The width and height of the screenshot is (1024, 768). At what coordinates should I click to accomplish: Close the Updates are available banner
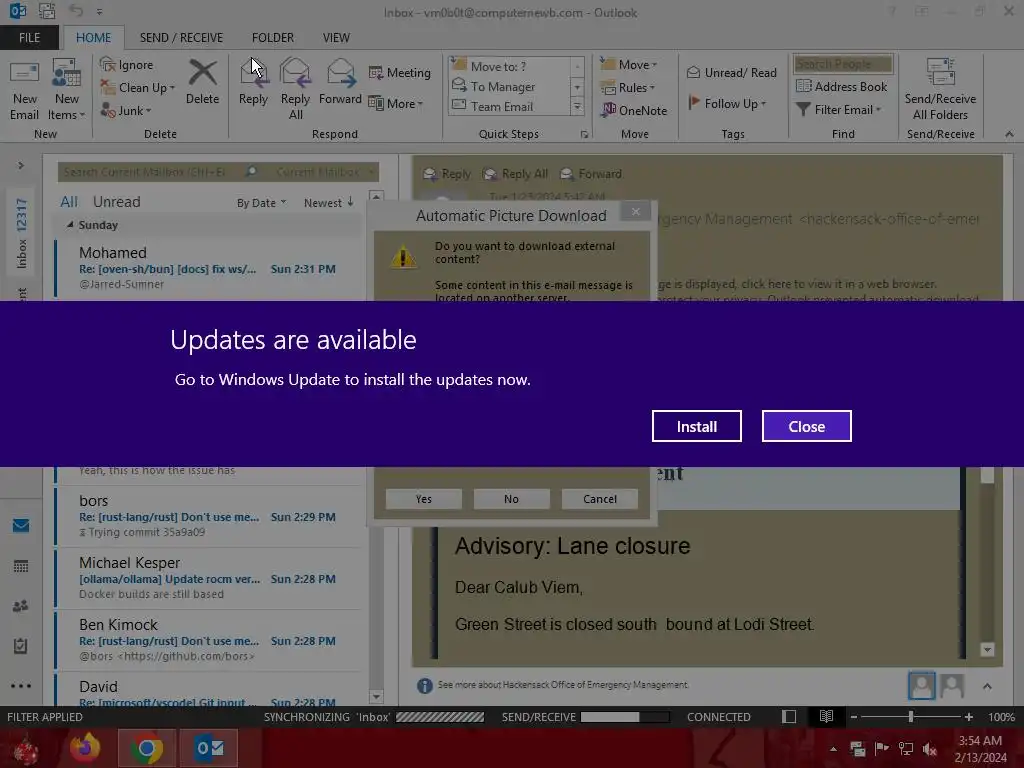coord(807,426)
